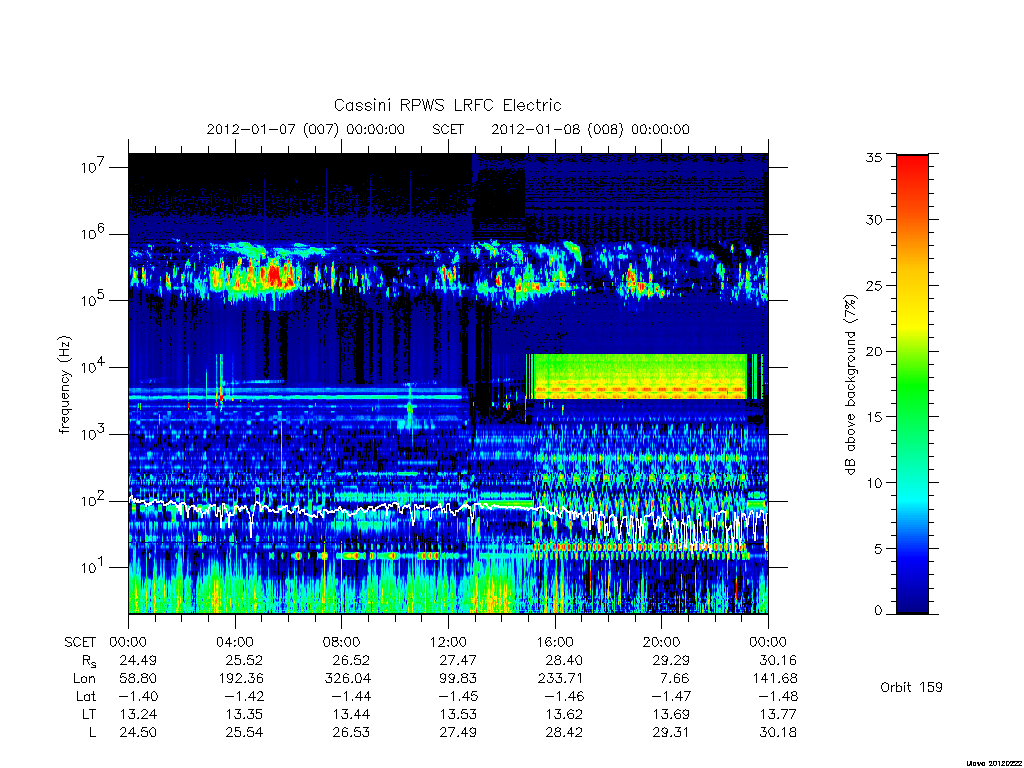
Task: Click the L value 28.42
Action: [564, 732]
